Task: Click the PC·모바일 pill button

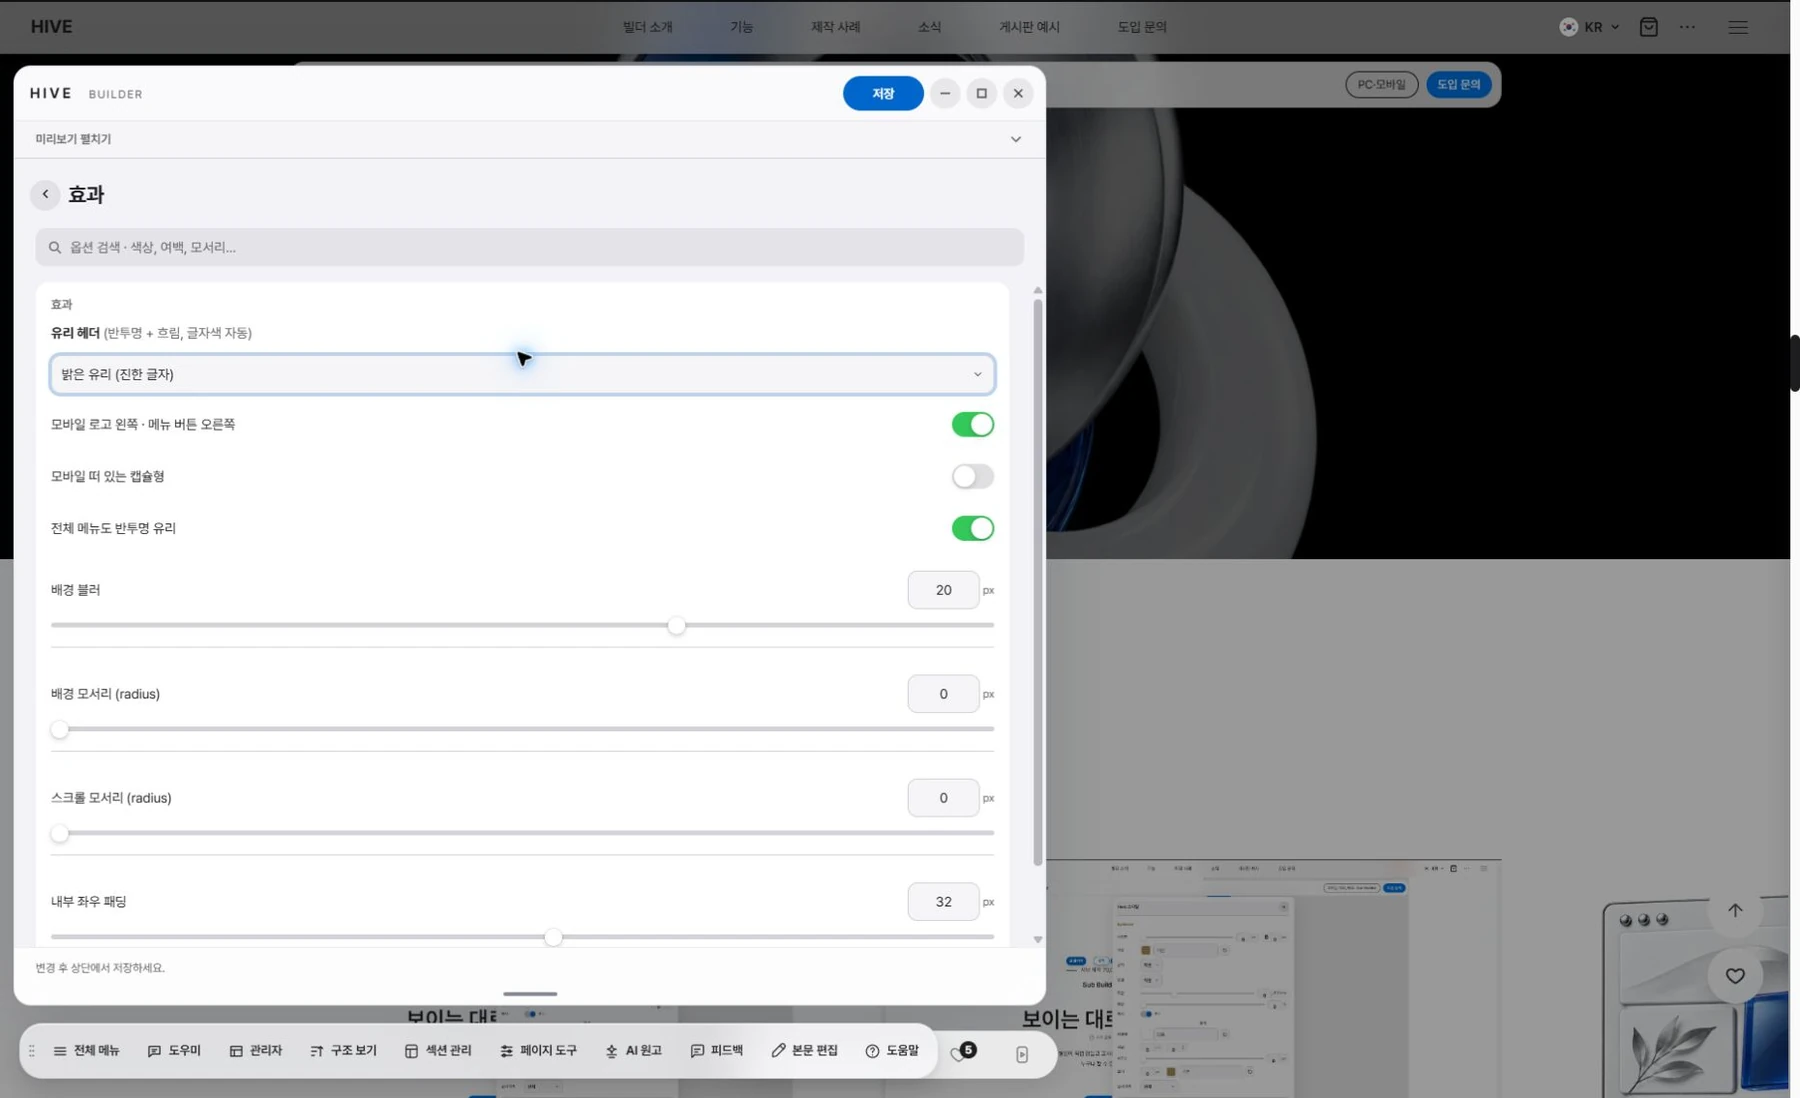Action: [x=1381, y=85]
